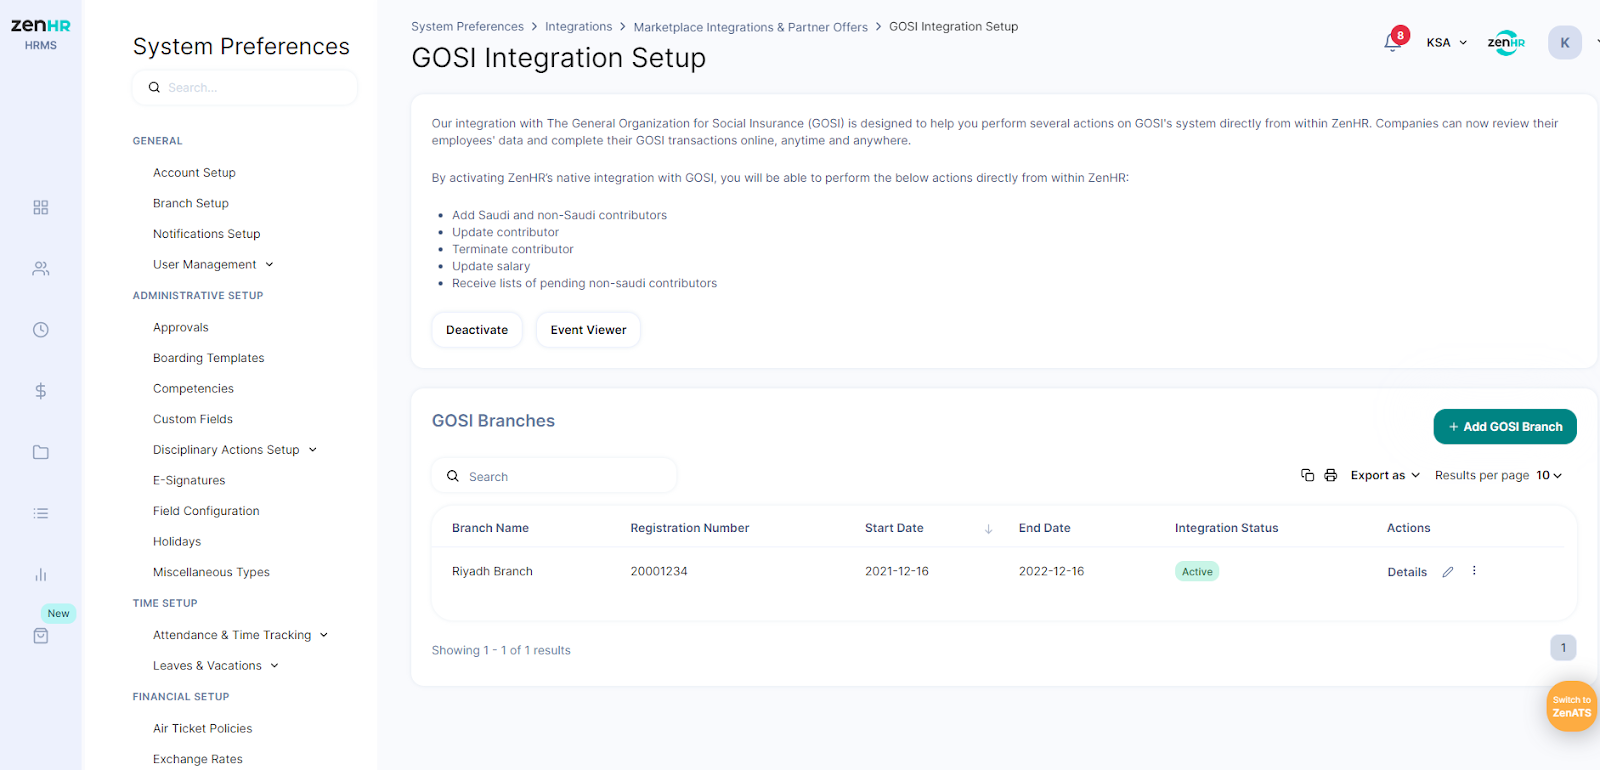Click the End Date column header

1044,528
